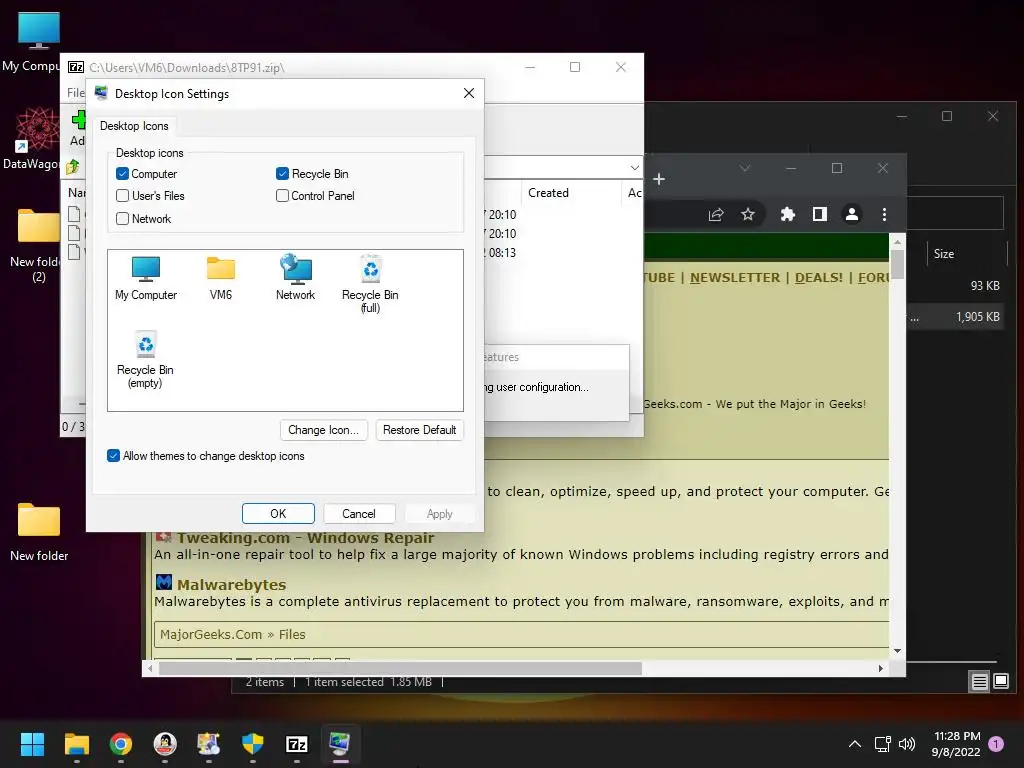Select the DataWagon desktop shortcut

pyautogui.click(x=31, y=139)
